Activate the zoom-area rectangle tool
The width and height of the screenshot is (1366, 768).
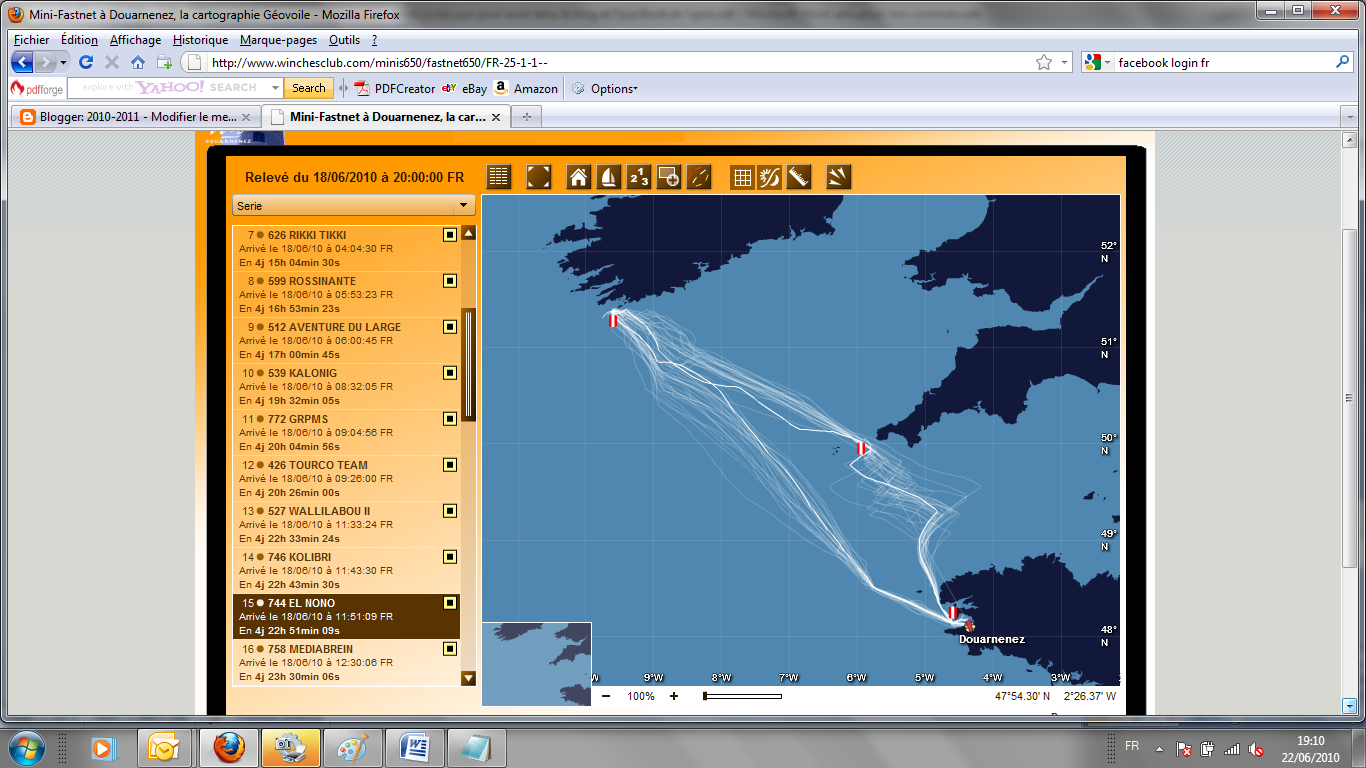click(668, 177)
